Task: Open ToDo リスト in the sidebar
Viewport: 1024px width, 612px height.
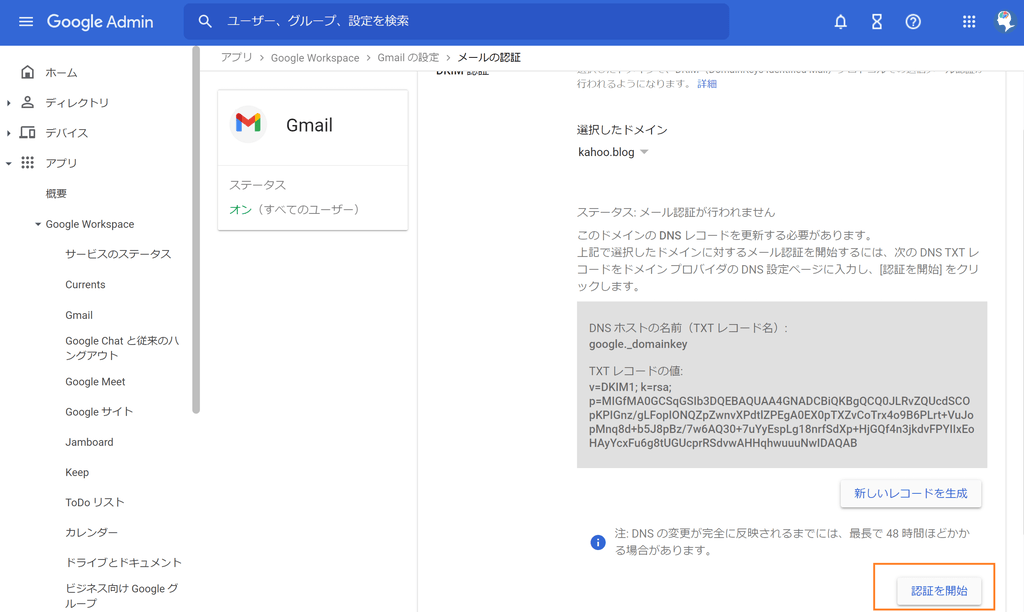Action: 95,502
